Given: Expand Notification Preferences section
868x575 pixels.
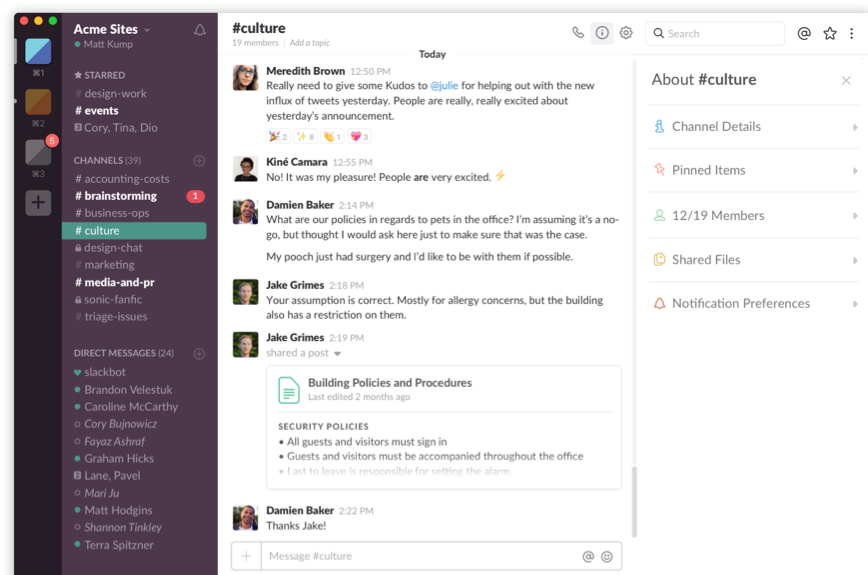Looking at the screenshot, I should point(754,304).
